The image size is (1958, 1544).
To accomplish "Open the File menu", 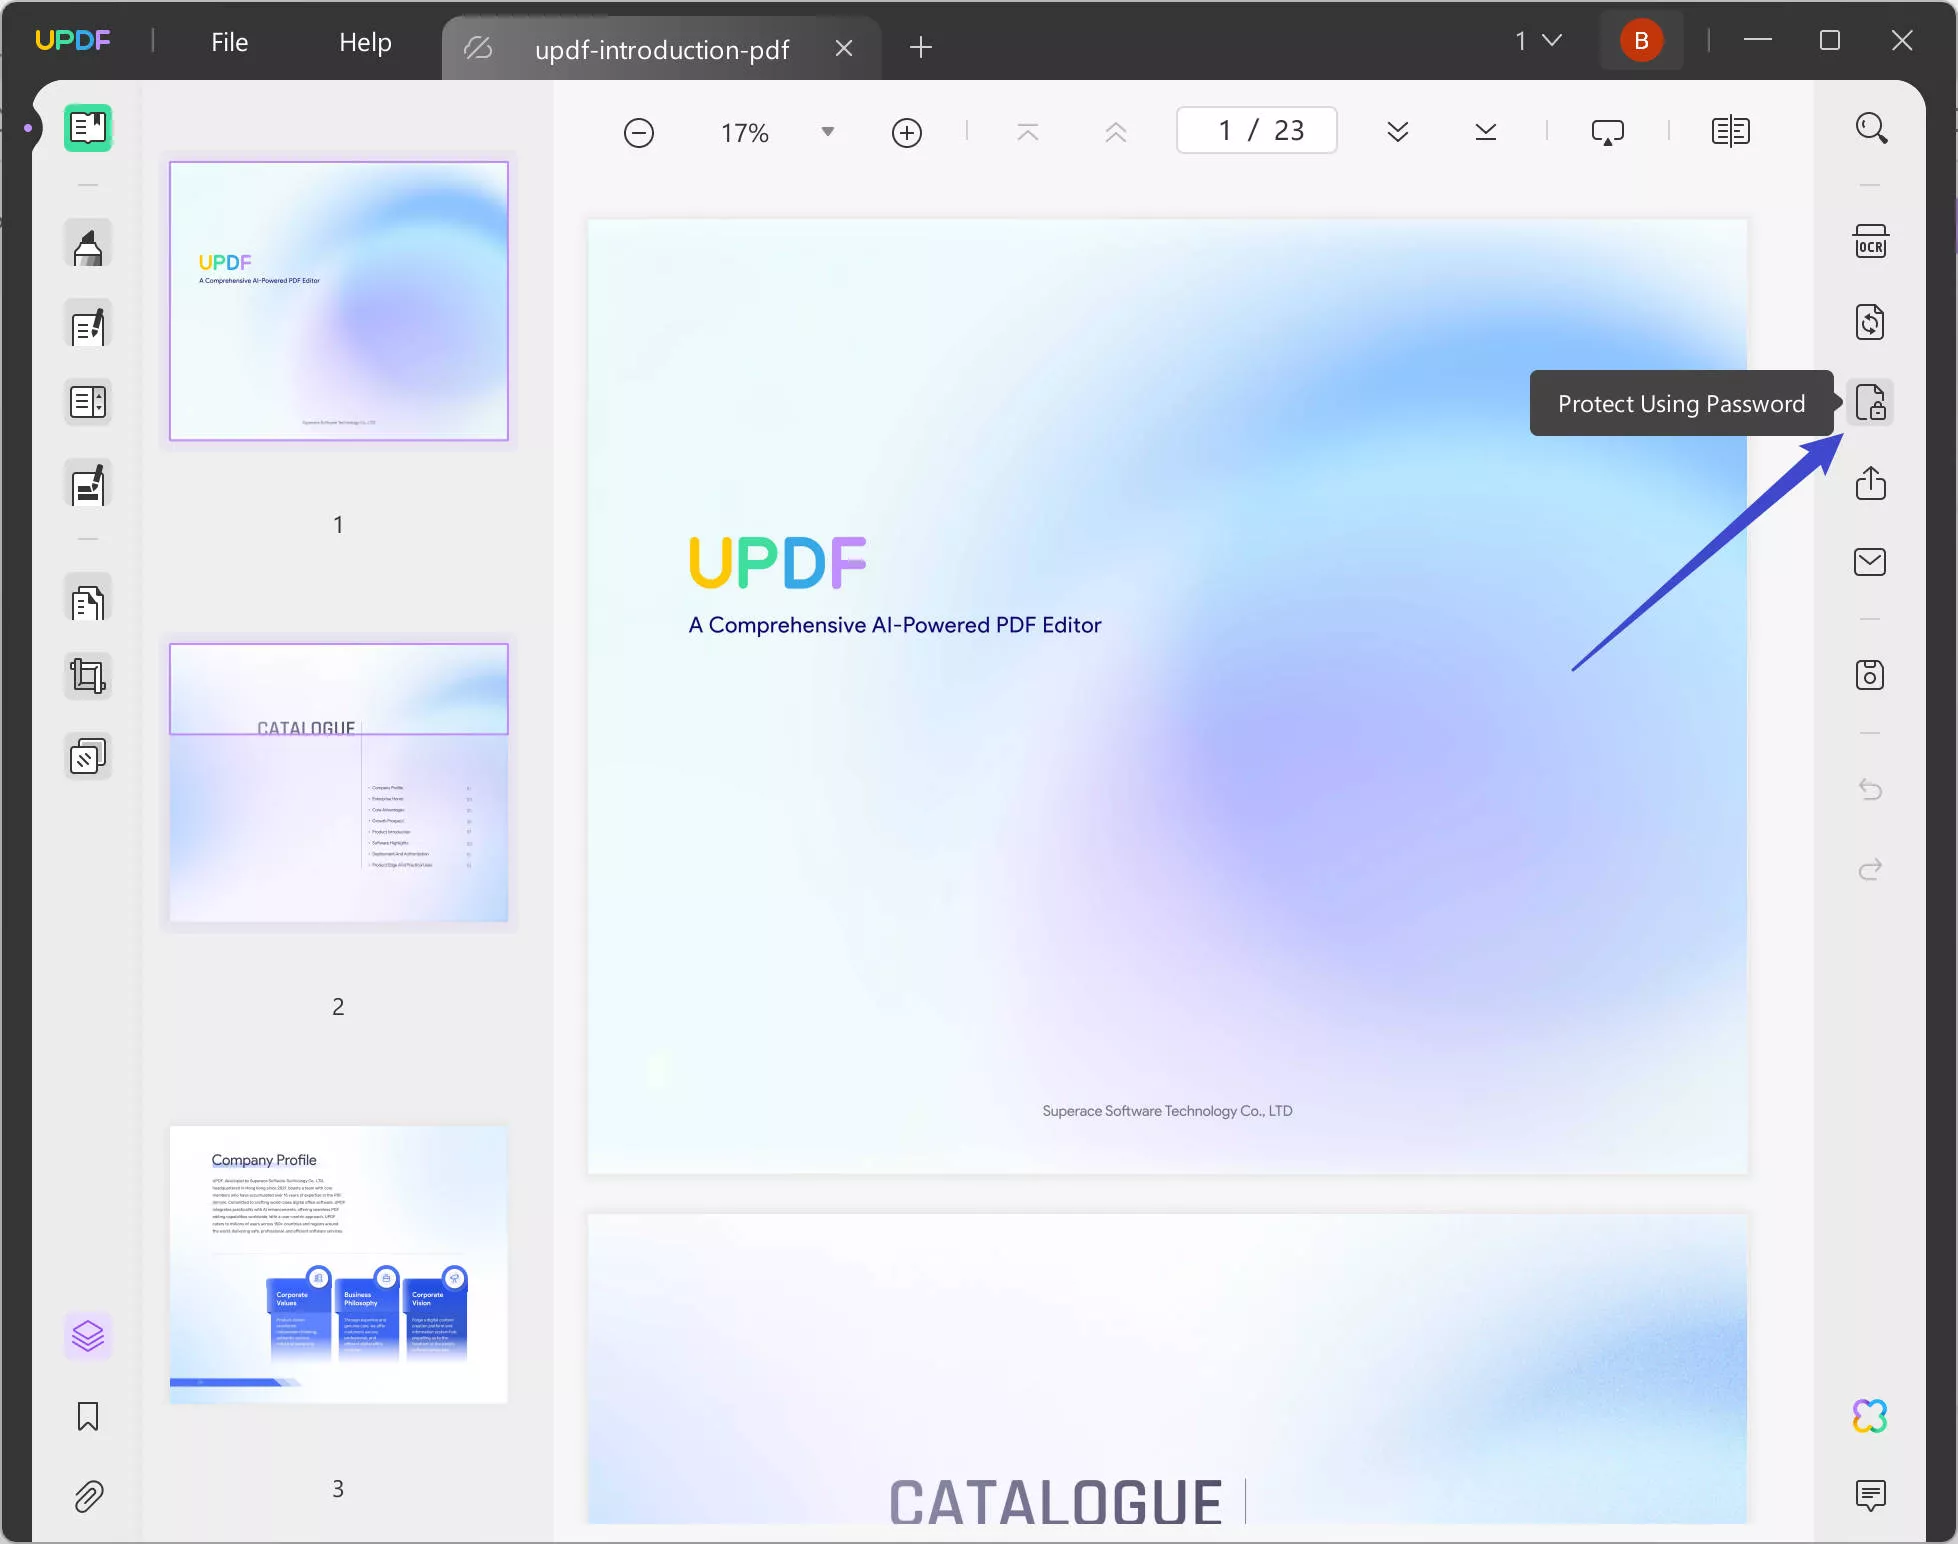I will pos(229,40).
